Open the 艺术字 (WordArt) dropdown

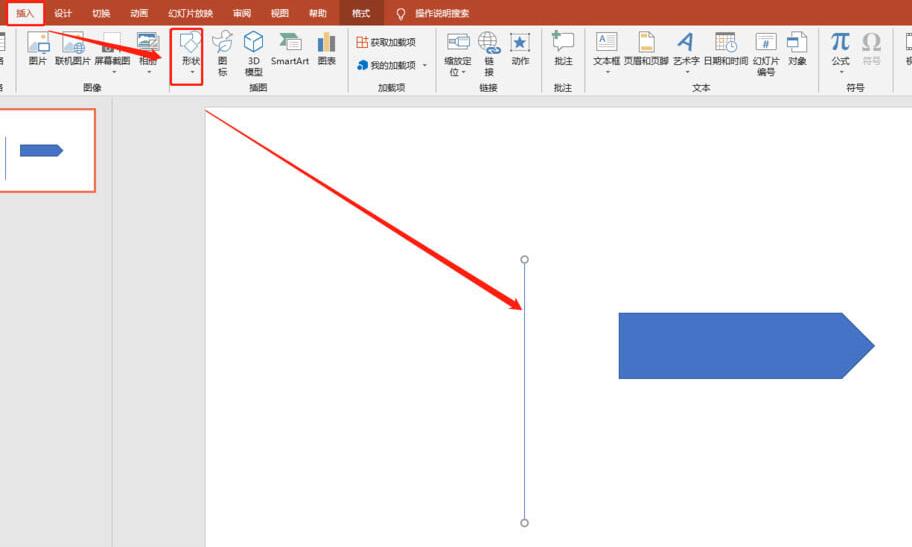[x=686, y=72]
